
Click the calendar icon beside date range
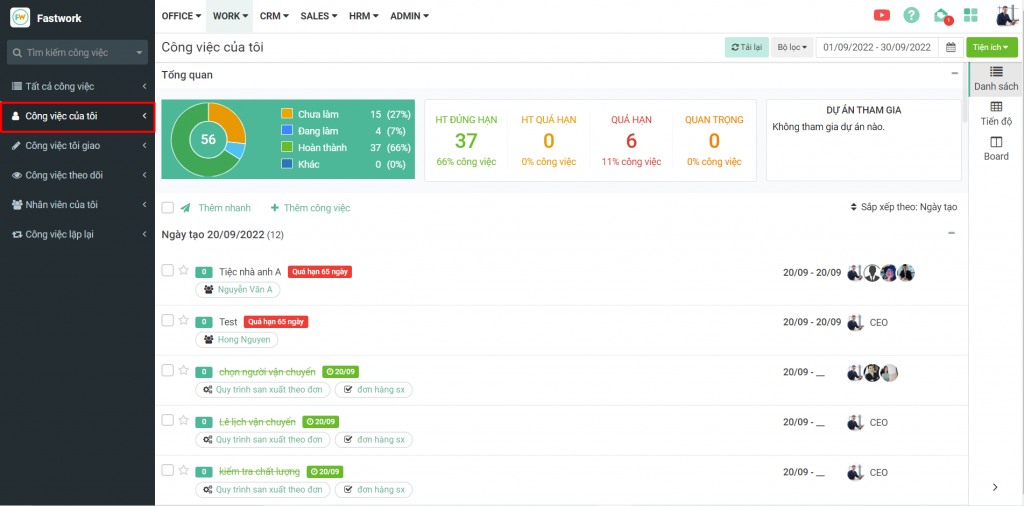pos(951,47)
